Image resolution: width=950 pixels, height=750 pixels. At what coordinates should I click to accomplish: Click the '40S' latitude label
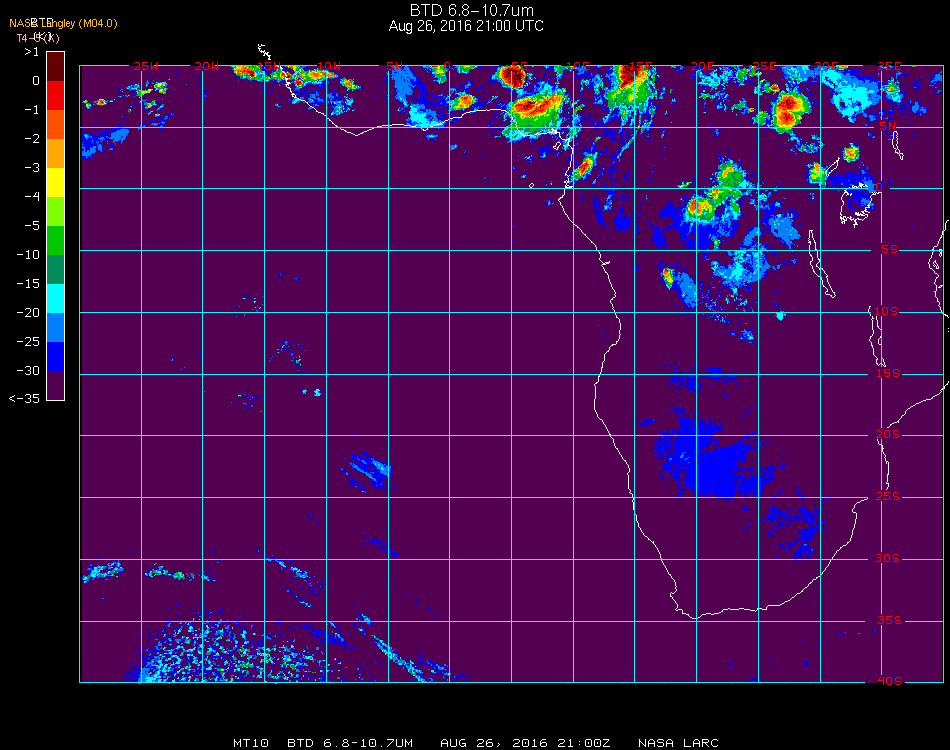pos(889,682)
